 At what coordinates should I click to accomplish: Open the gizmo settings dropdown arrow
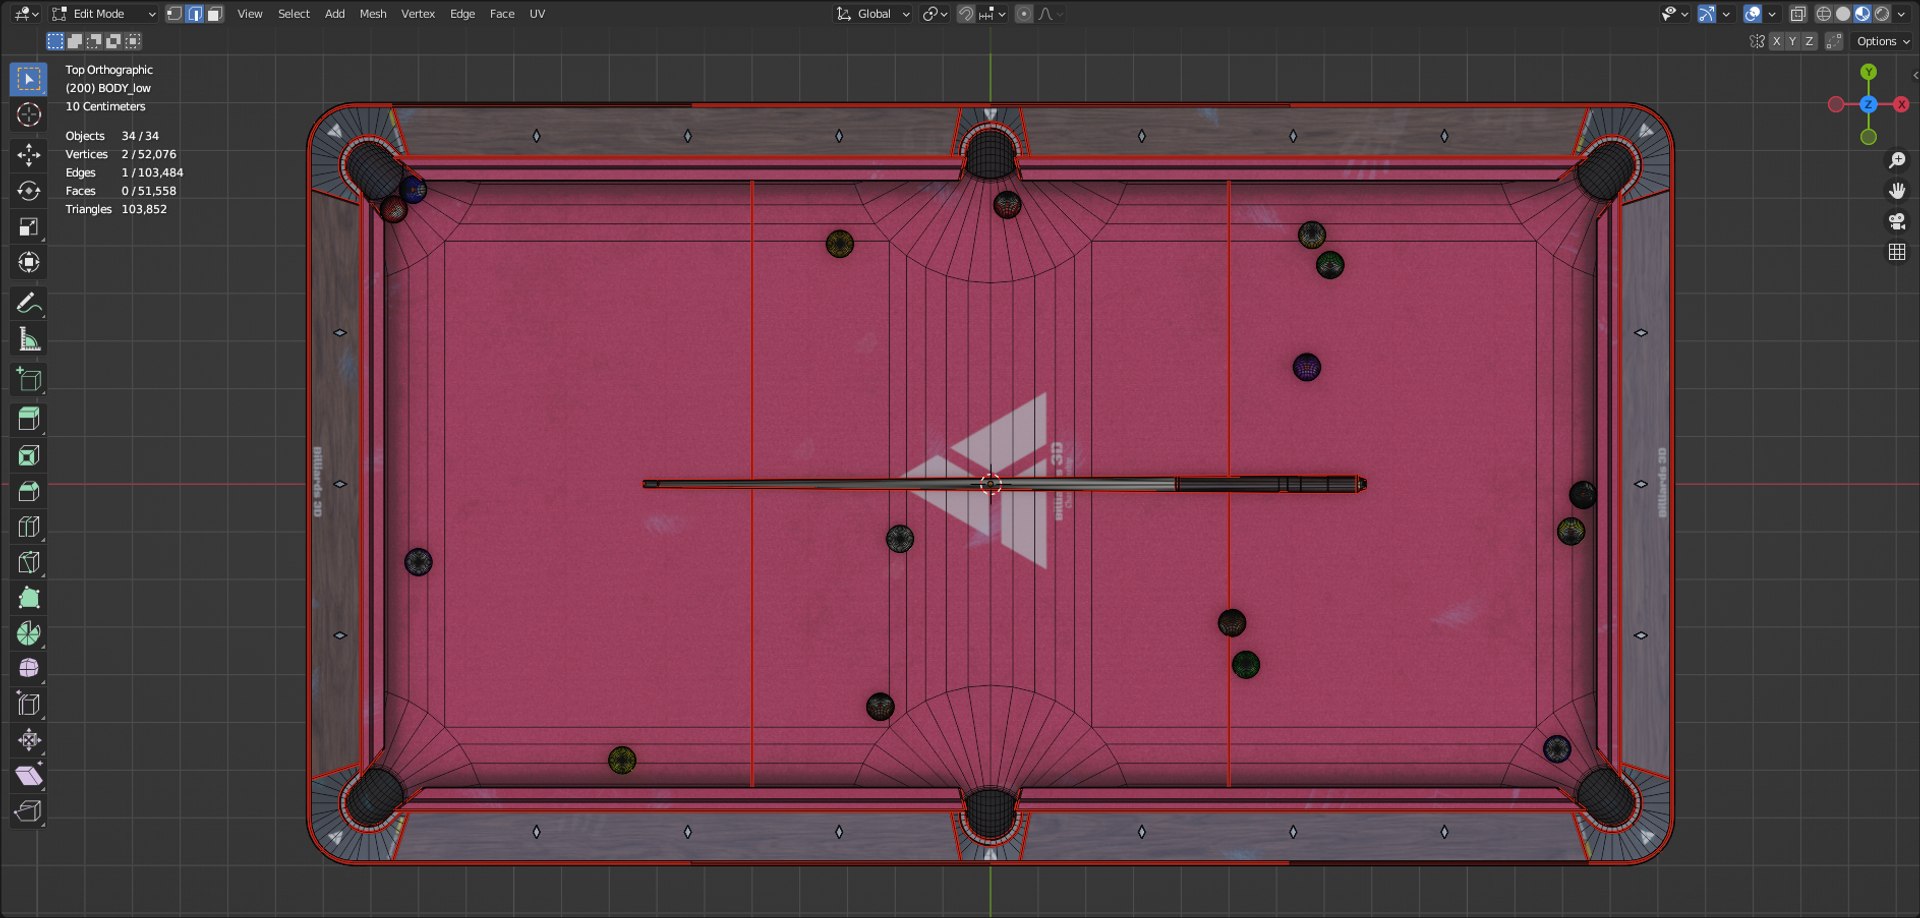tap(1726, 14)
